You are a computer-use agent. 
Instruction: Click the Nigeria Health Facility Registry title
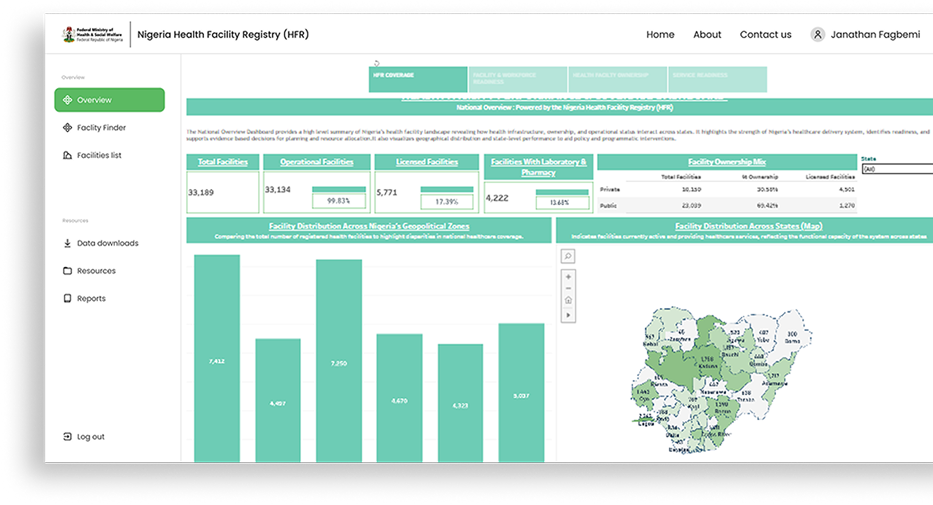tap(223, 34)
